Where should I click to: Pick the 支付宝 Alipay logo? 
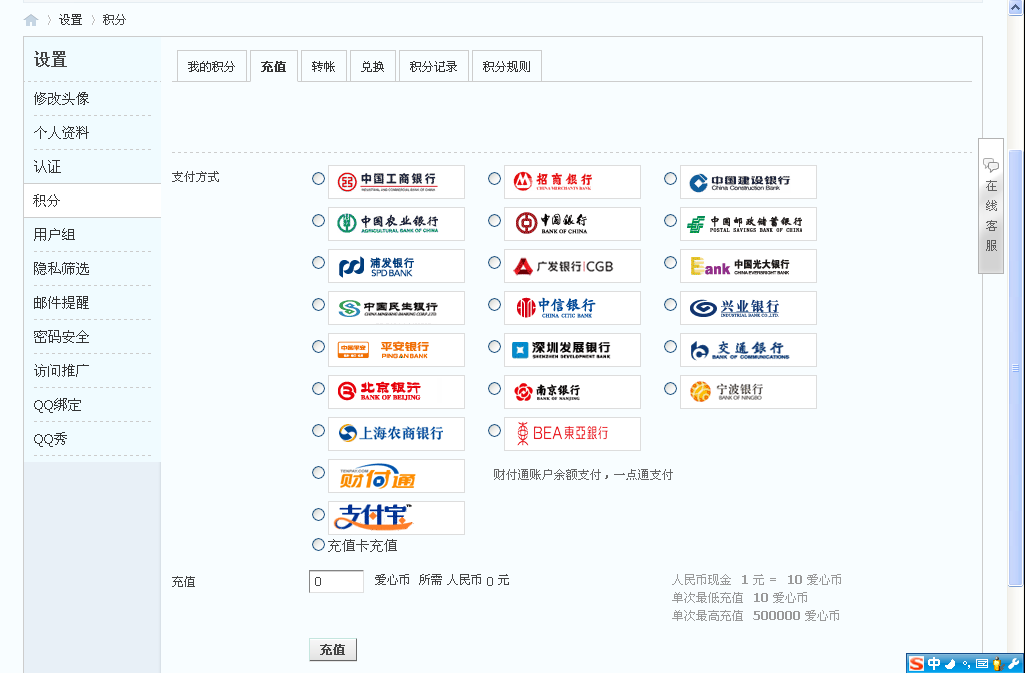pyautogui.click(x=396, y=517)
